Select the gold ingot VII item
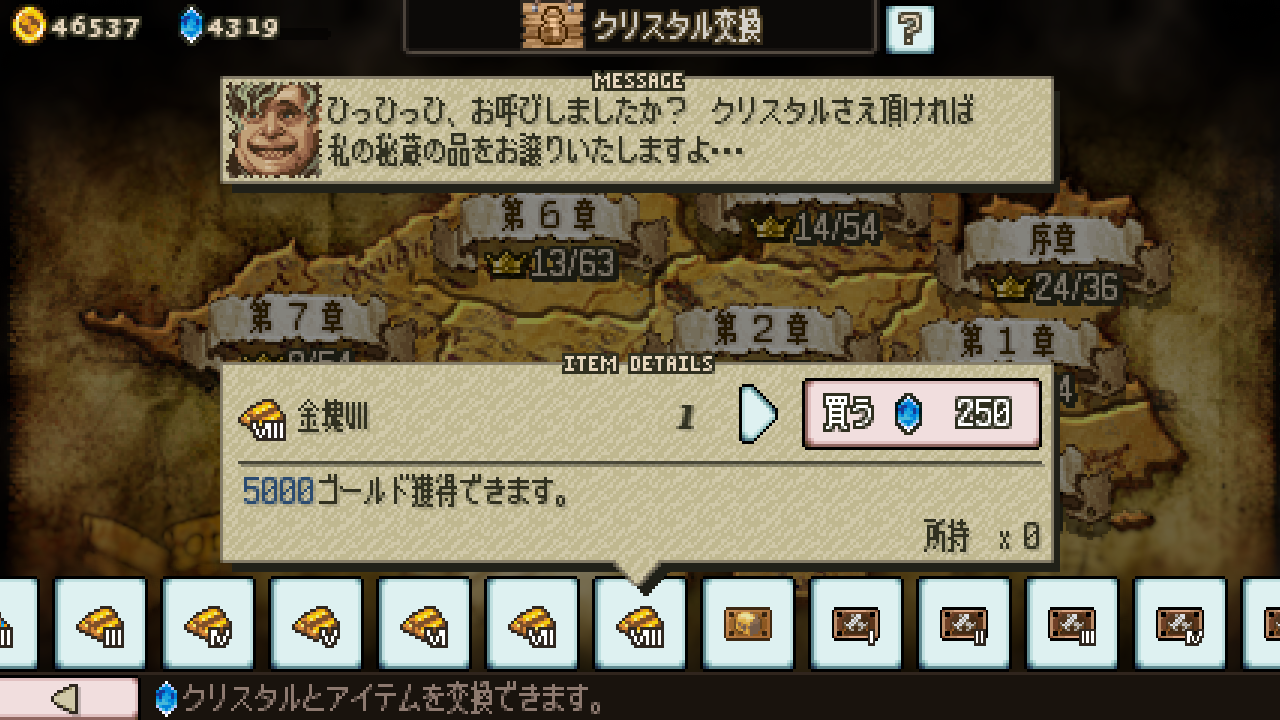 point(532,624)
